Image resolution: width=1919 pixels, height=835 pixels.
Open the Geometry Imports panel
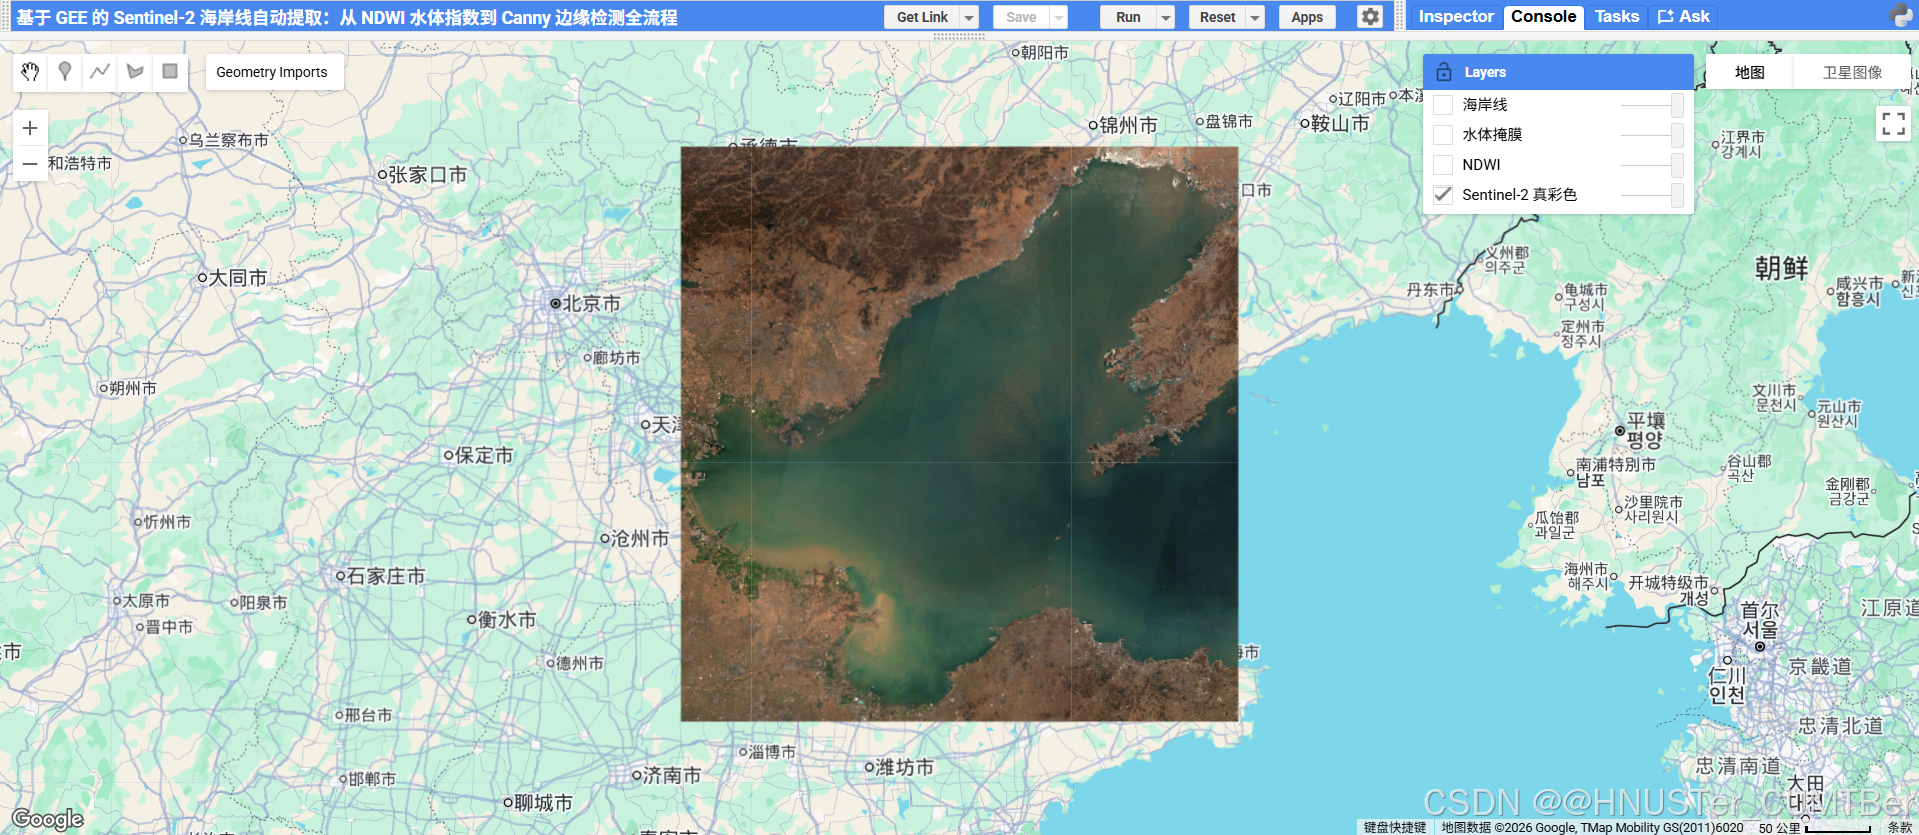(x=272, y=72)
